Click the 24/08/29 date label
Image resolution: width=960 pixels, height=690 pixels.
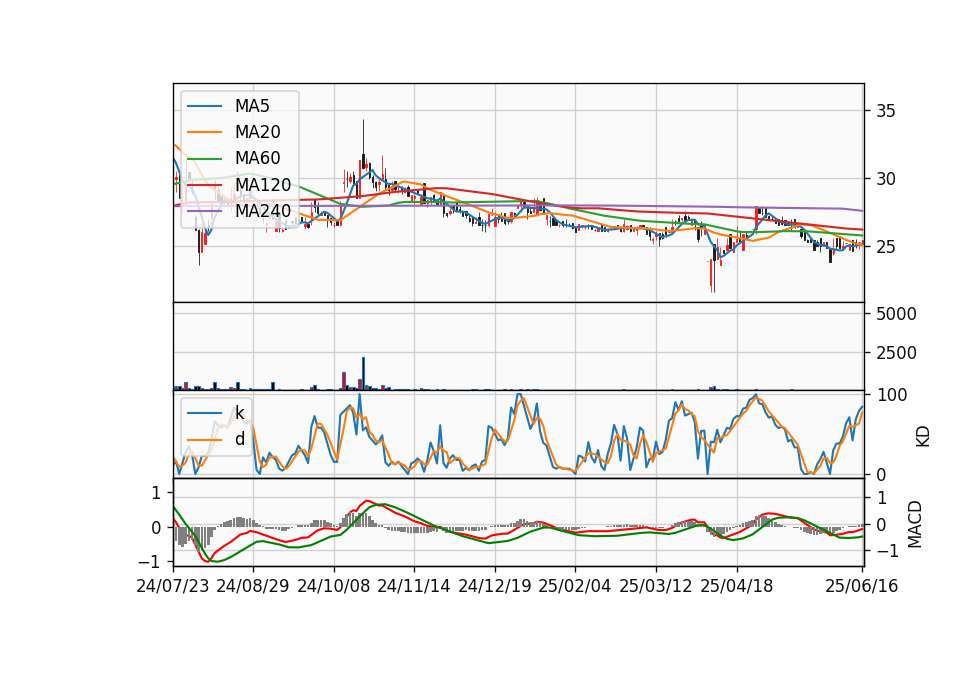coord(253,586)
